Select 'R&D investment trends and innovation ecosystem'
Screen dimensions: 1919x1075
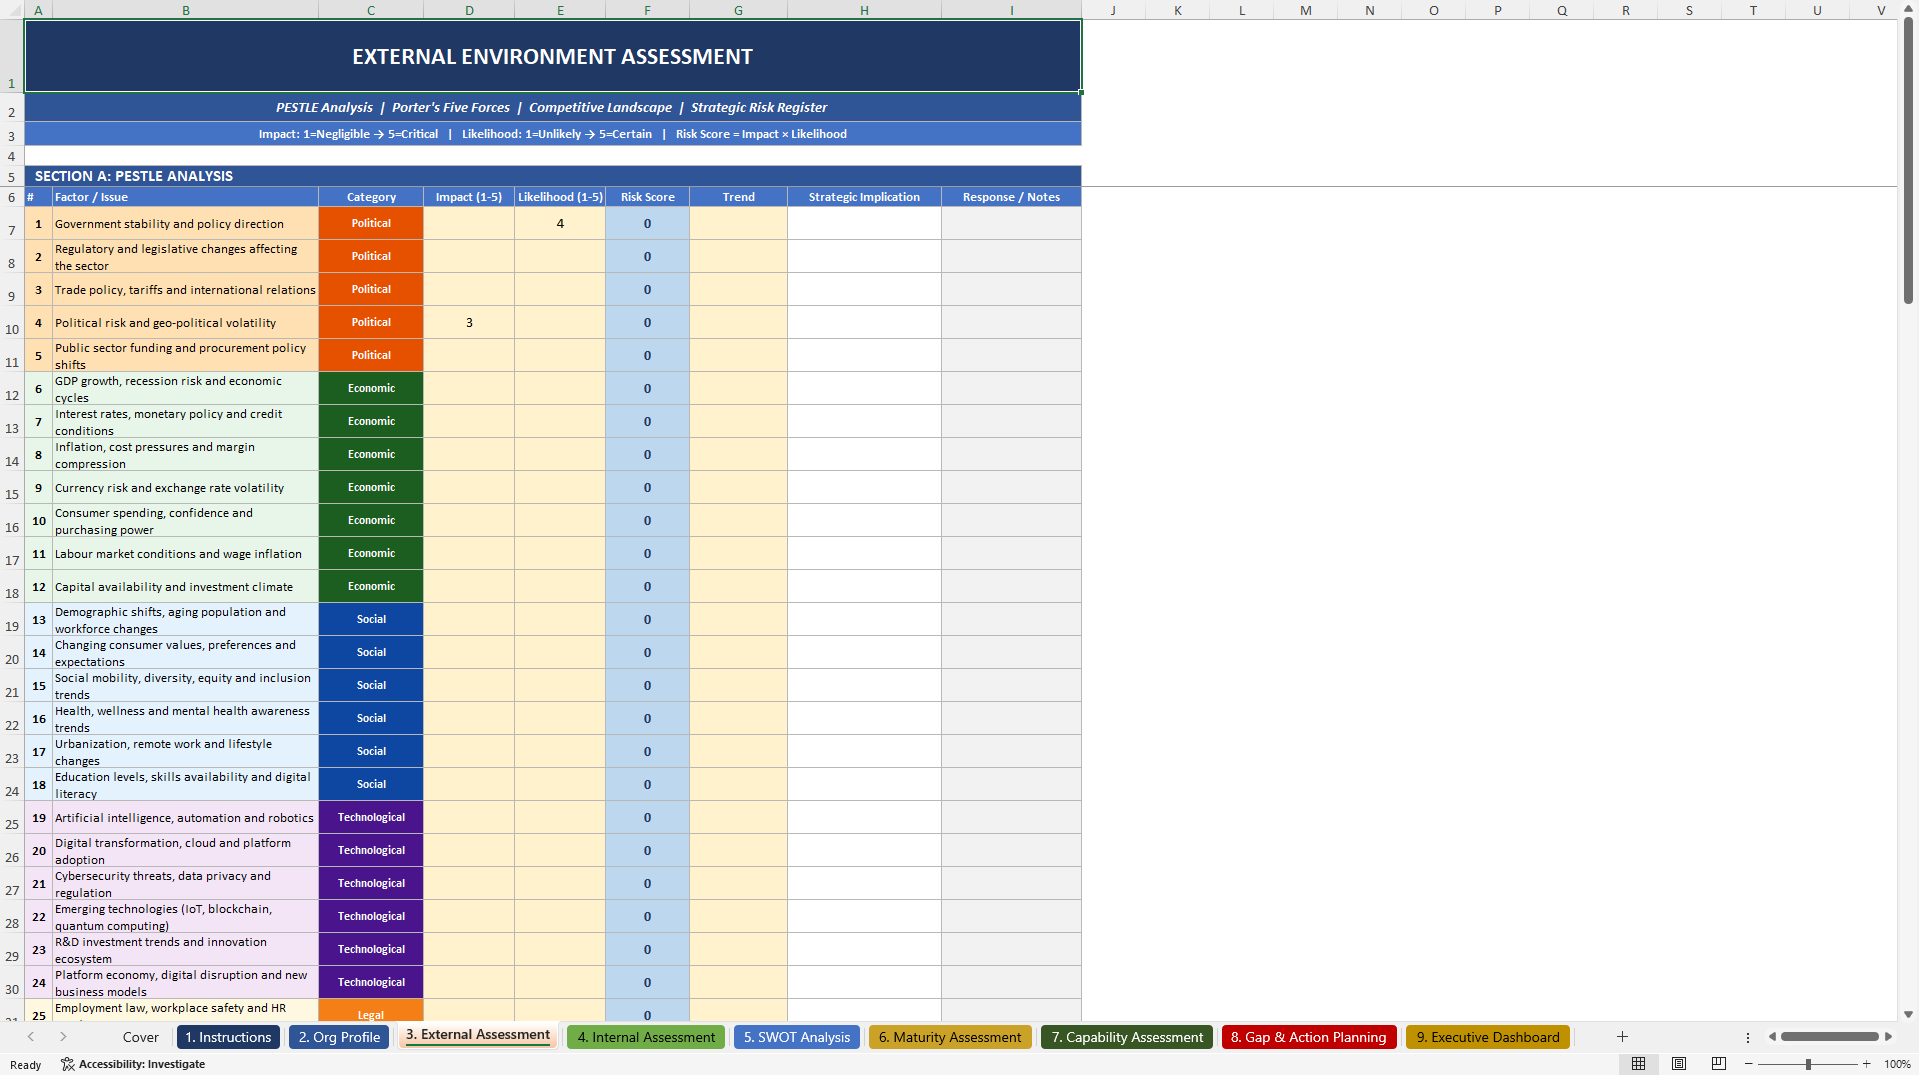click(185, 949)
